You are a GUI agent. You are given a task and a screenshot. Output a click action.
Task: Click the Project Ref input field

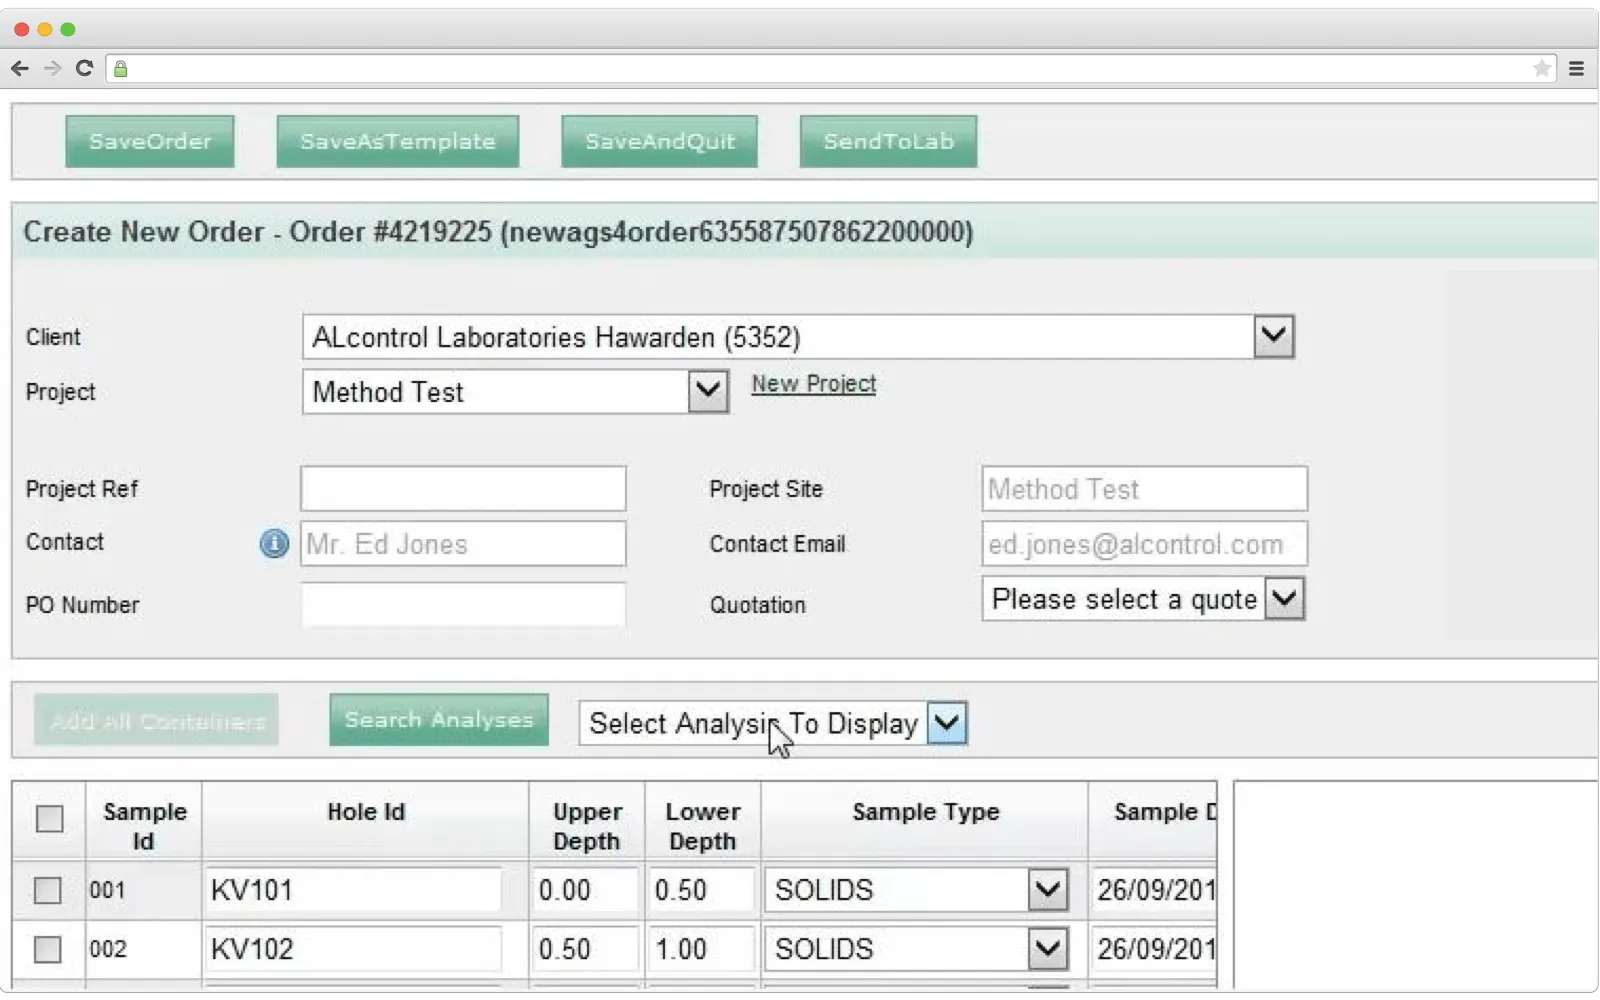463,489
